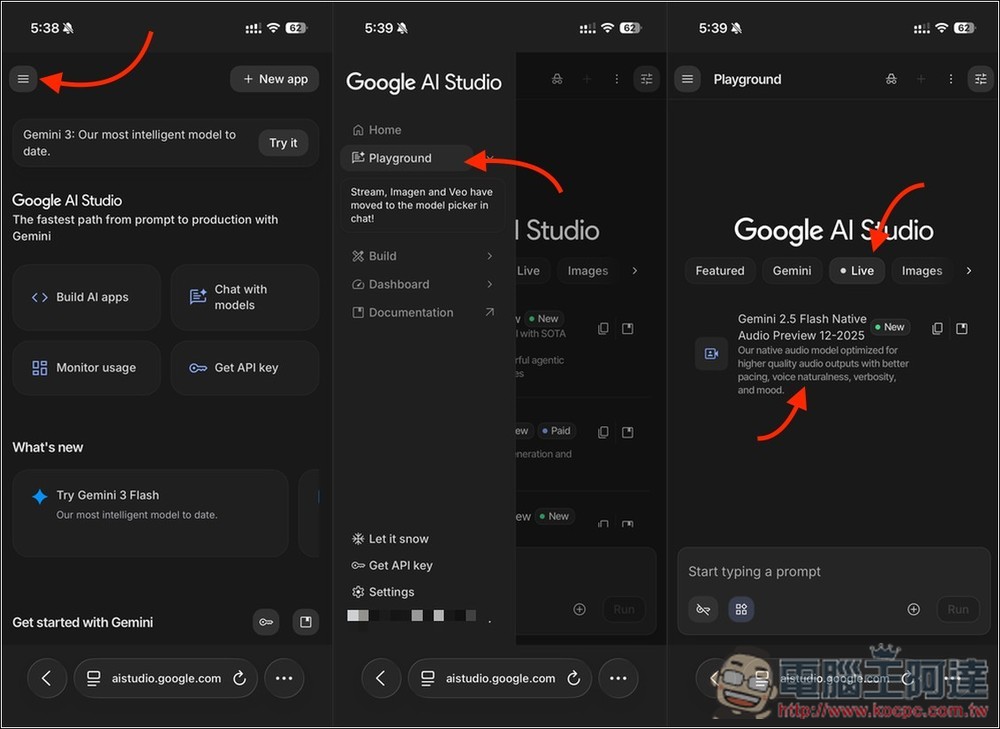Open the 'Monitor usage' card
1000x729 pixels.
pos(87,368)
